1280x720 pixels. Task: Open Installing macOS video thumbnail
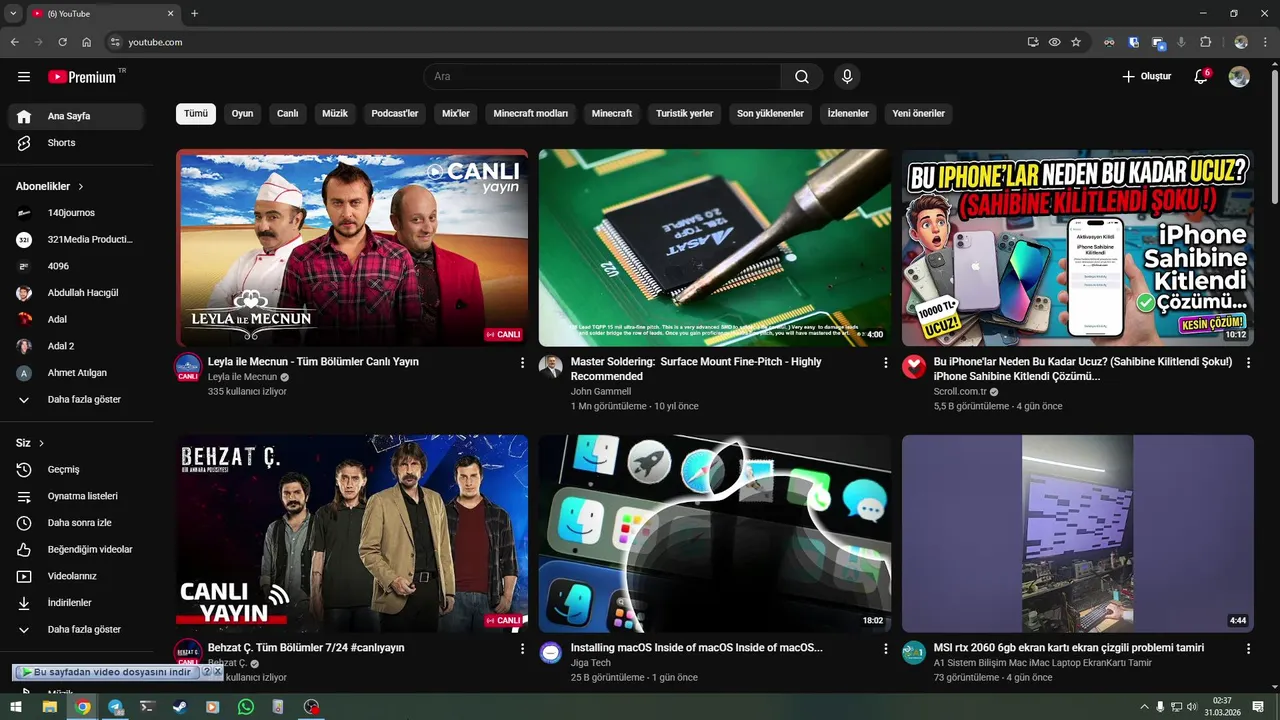[x=715, y=533]
